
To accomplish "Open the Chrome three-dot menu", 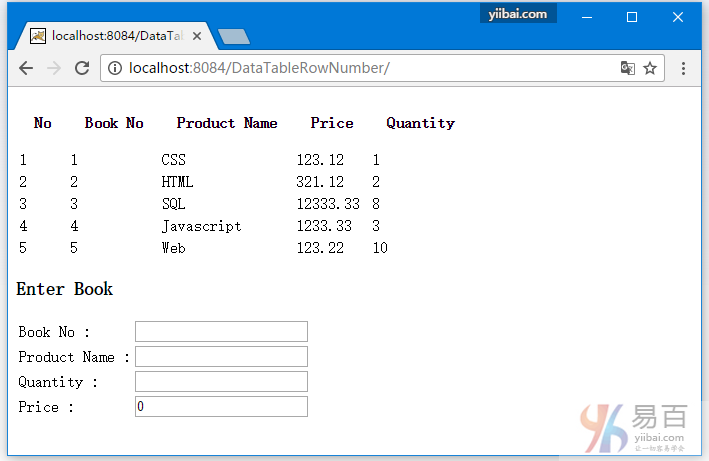I will click(x=684, y=68).
